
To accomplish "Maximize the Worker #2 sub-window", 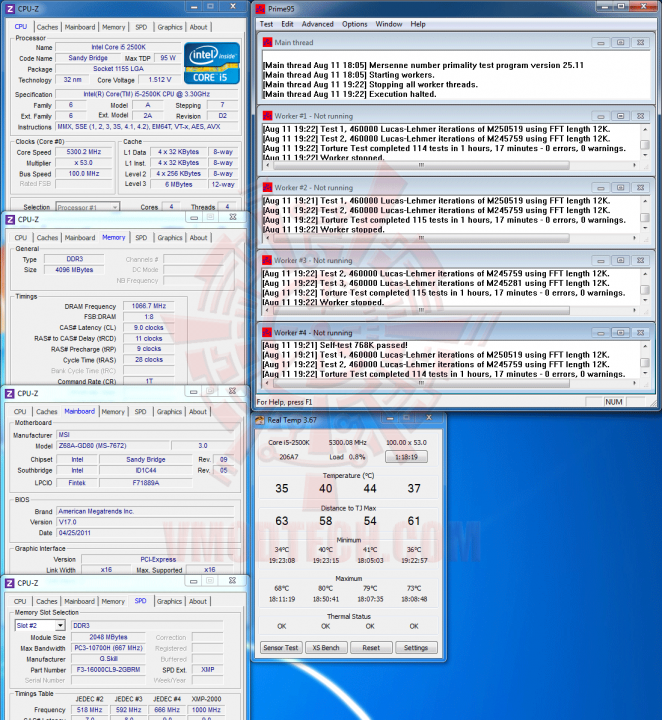I will pyautogui.click(x=620, y=187).
